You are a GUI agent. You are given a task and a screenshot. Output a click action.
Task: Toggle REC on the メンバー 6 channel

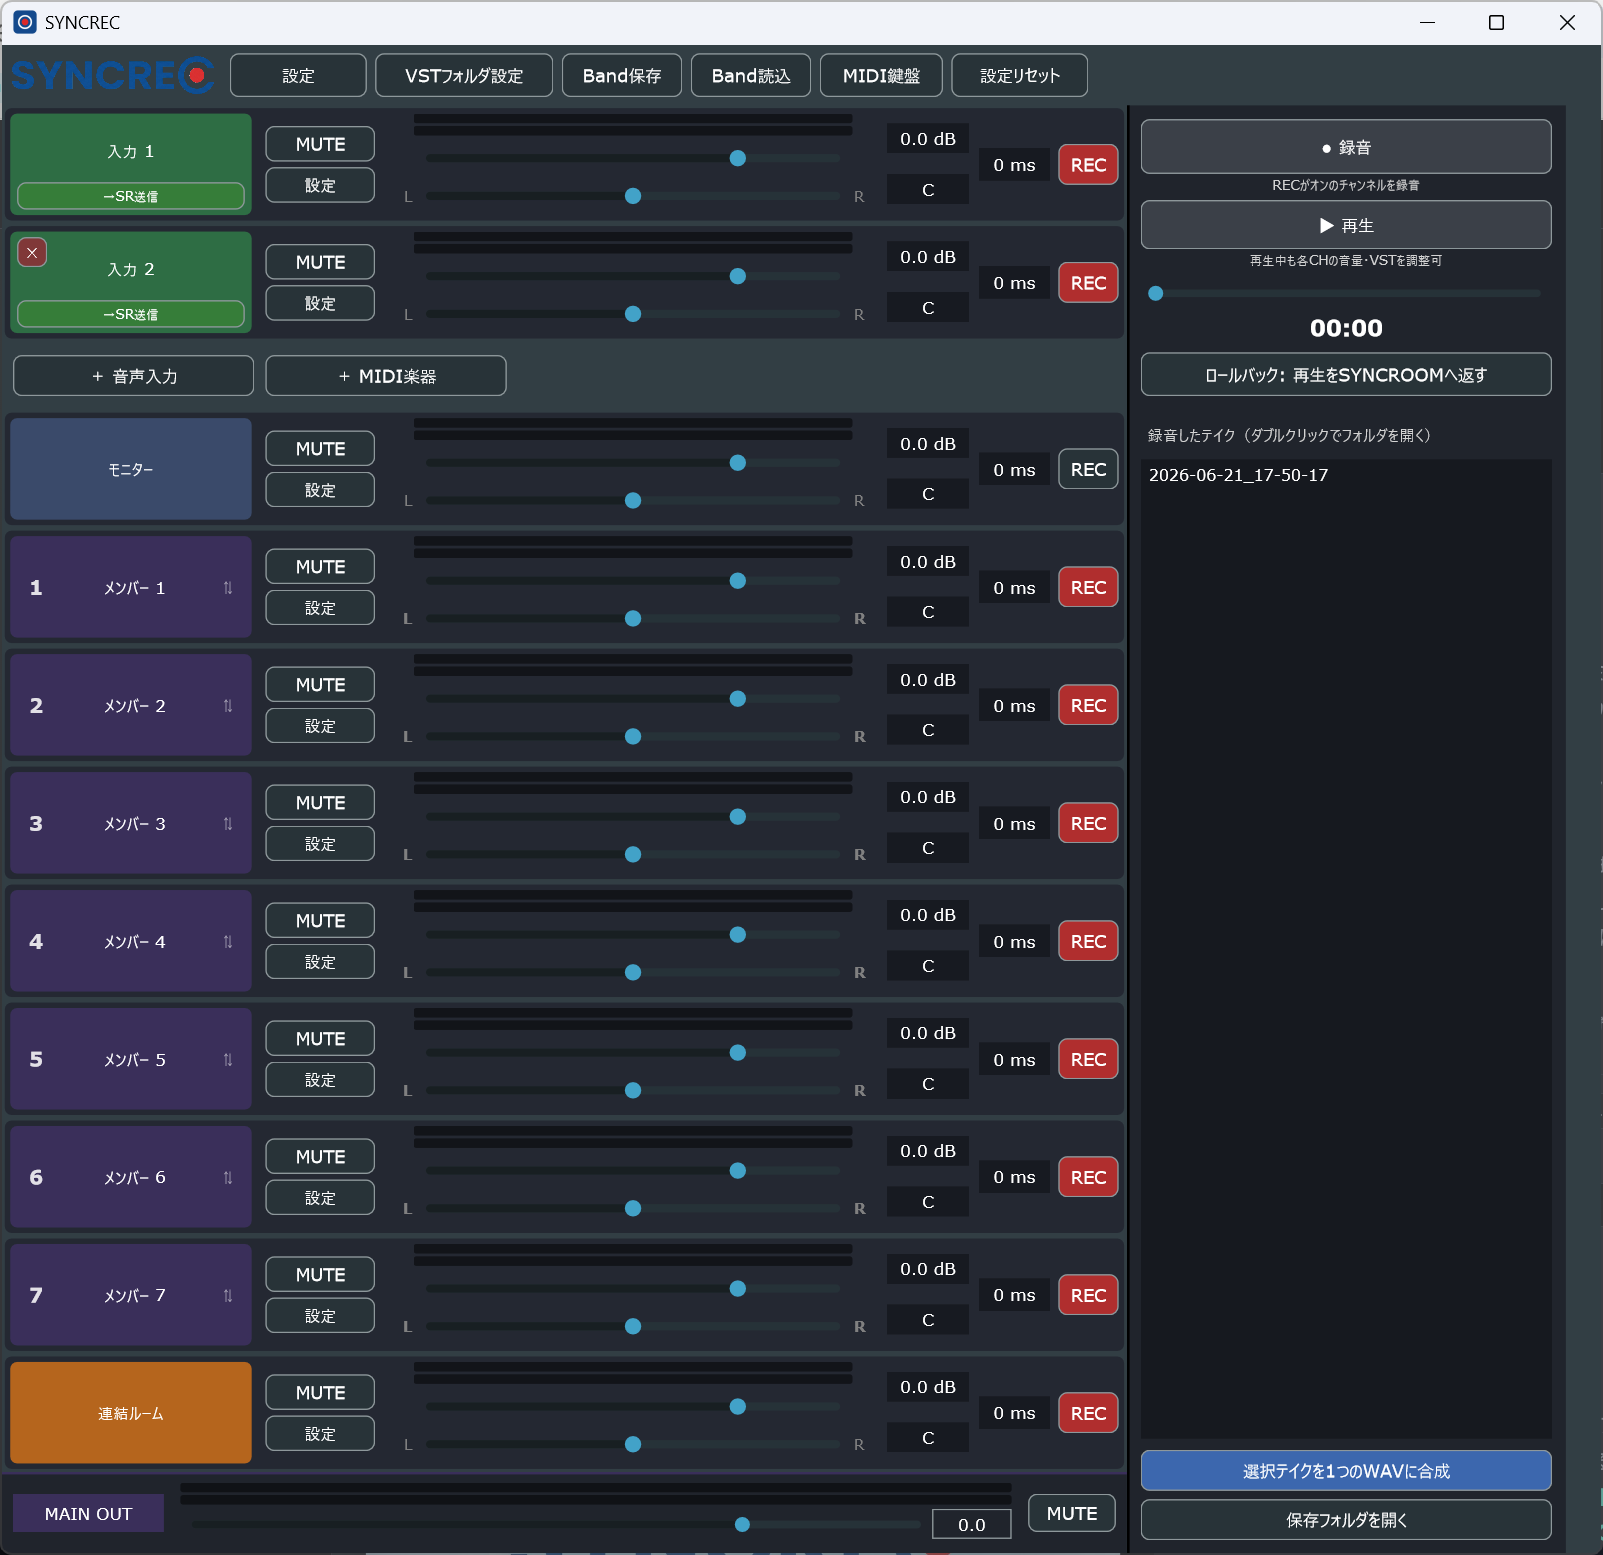pos(1088,1178)
